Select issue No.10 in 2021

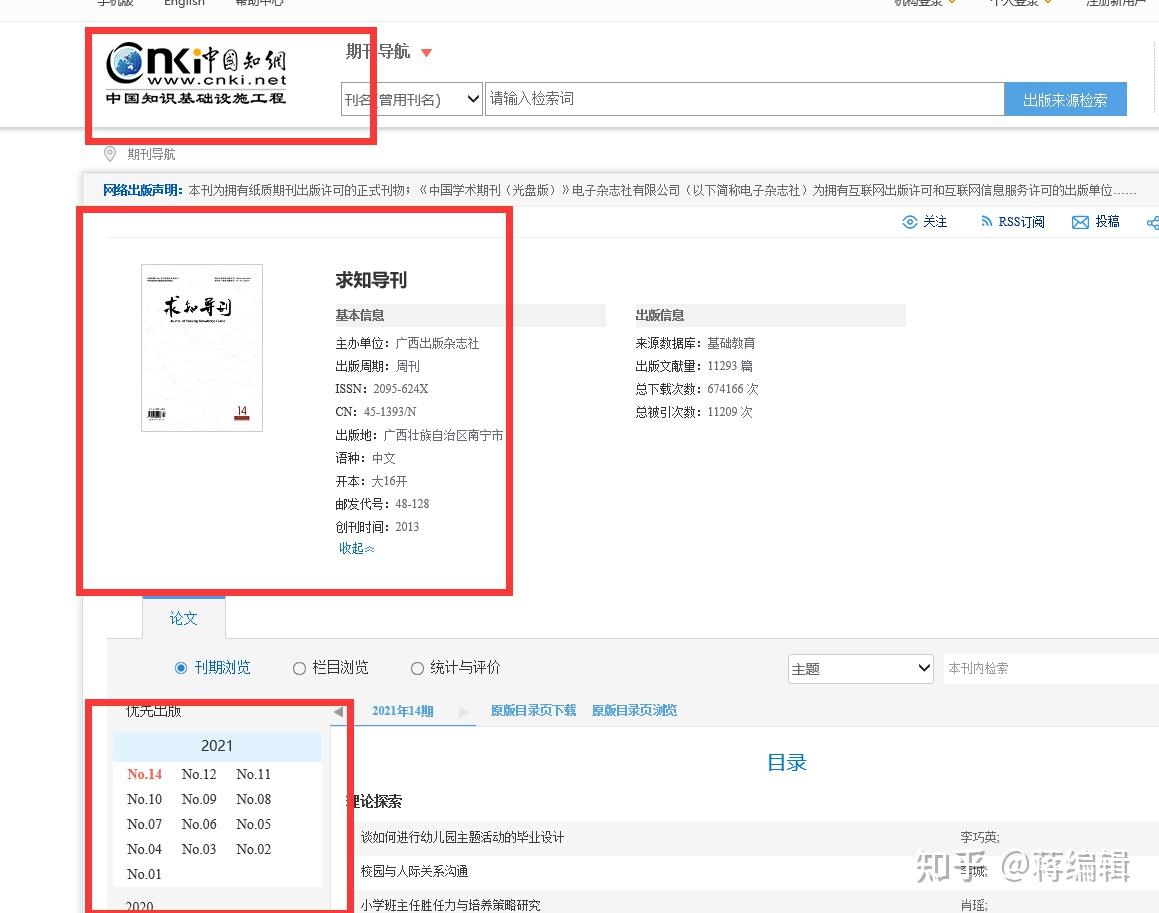point(144,799)
